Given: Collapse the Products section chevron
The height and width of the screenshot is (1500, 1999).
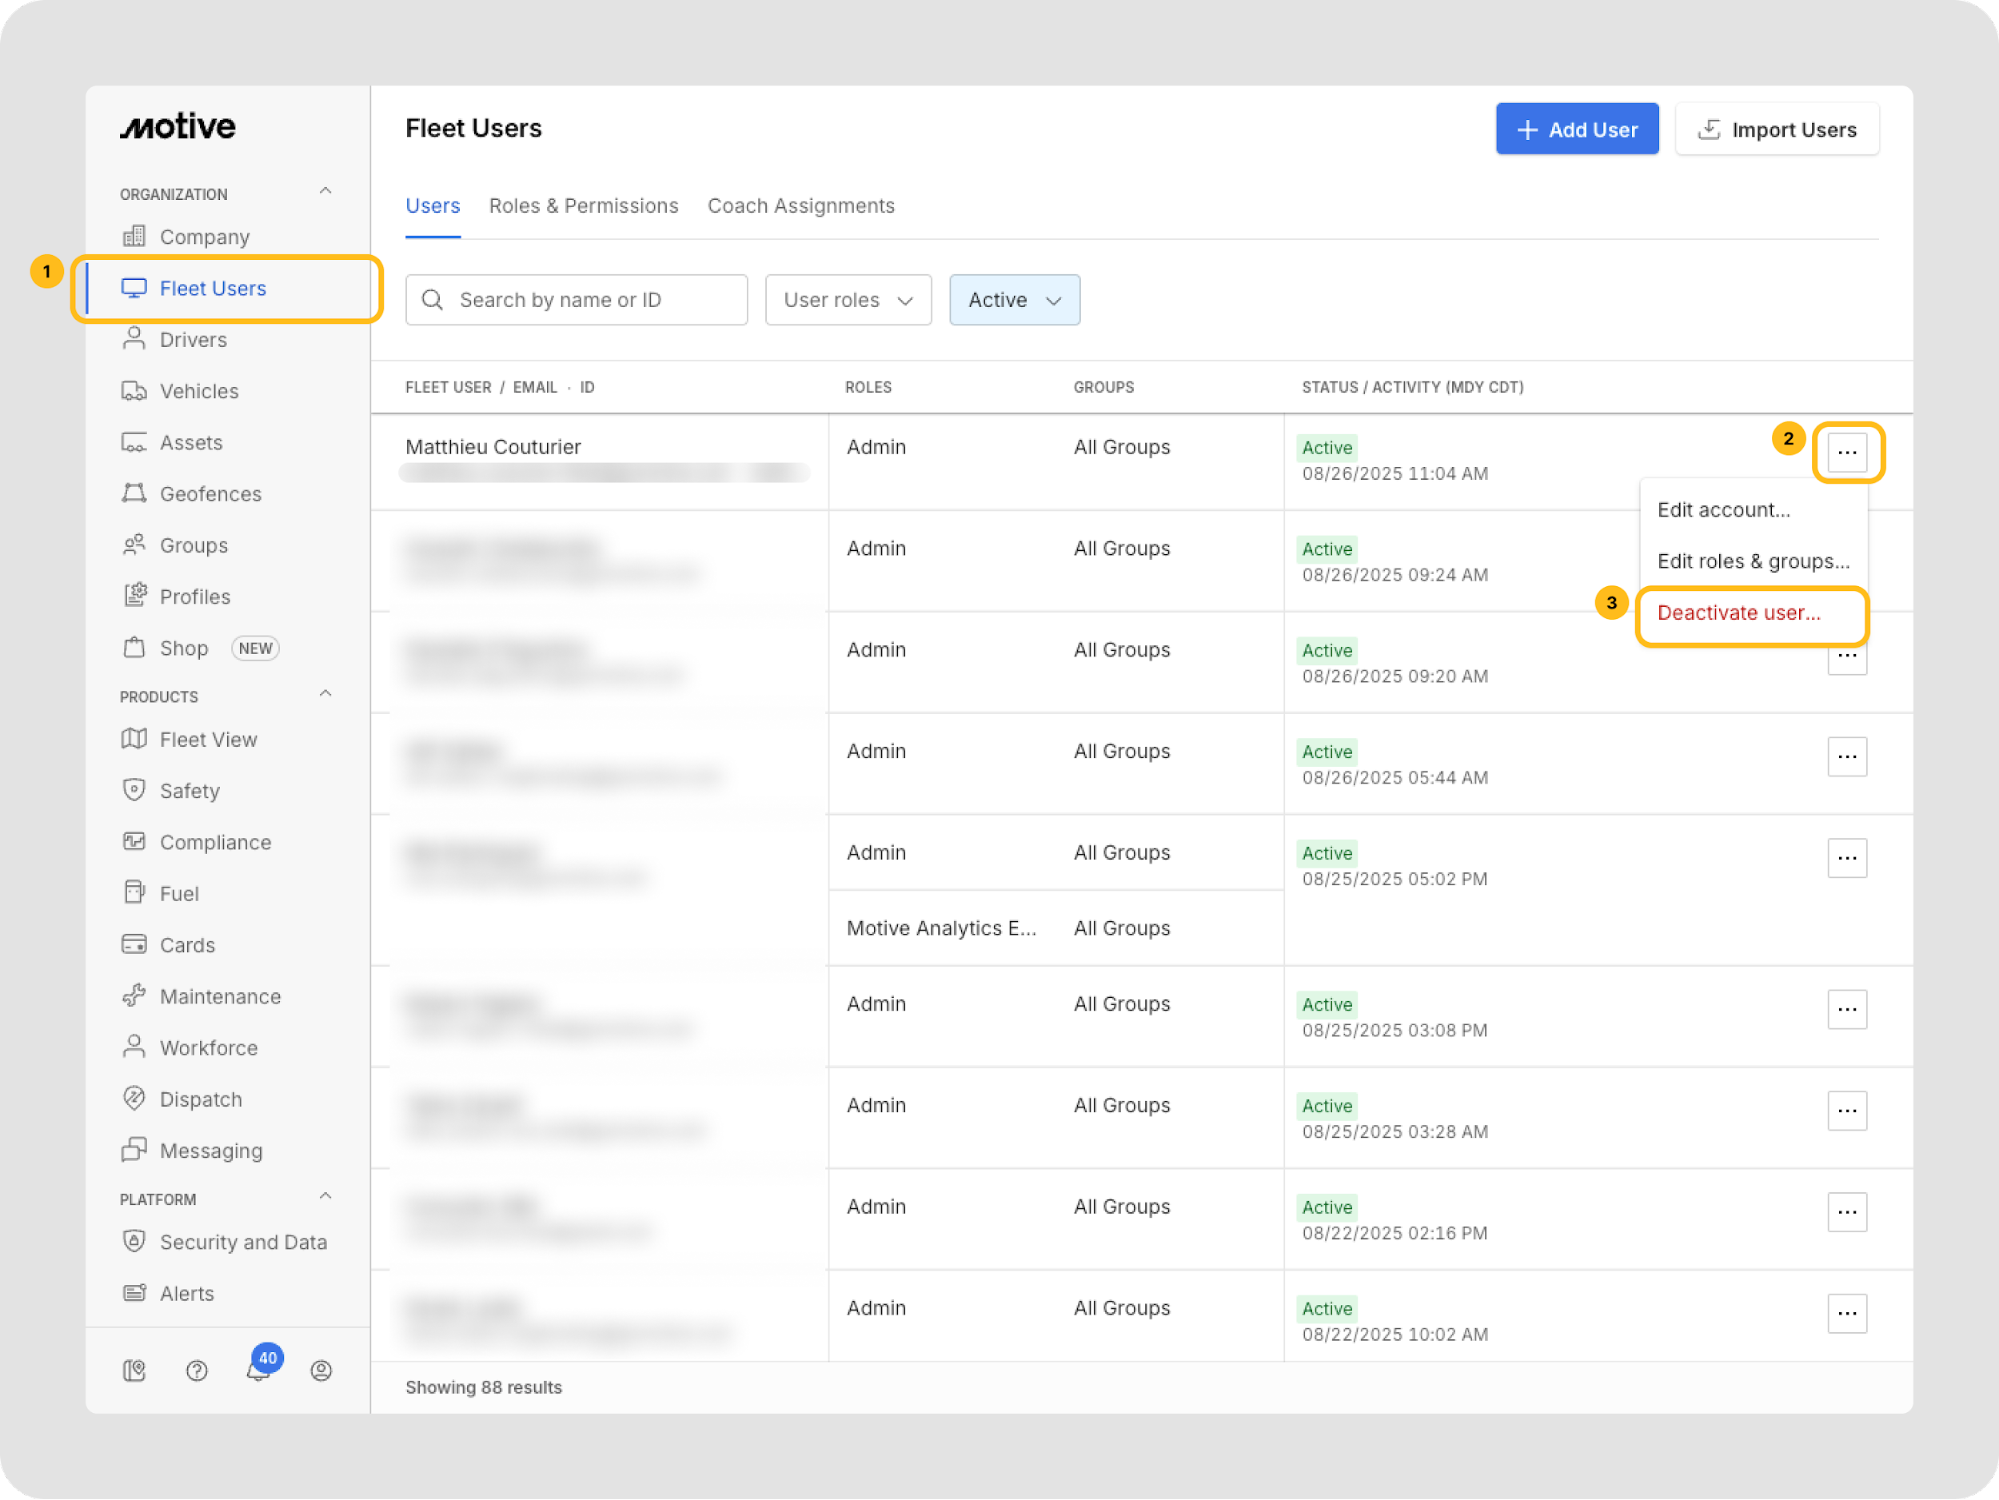Looking at the screenshot, I should click(325, 694).
